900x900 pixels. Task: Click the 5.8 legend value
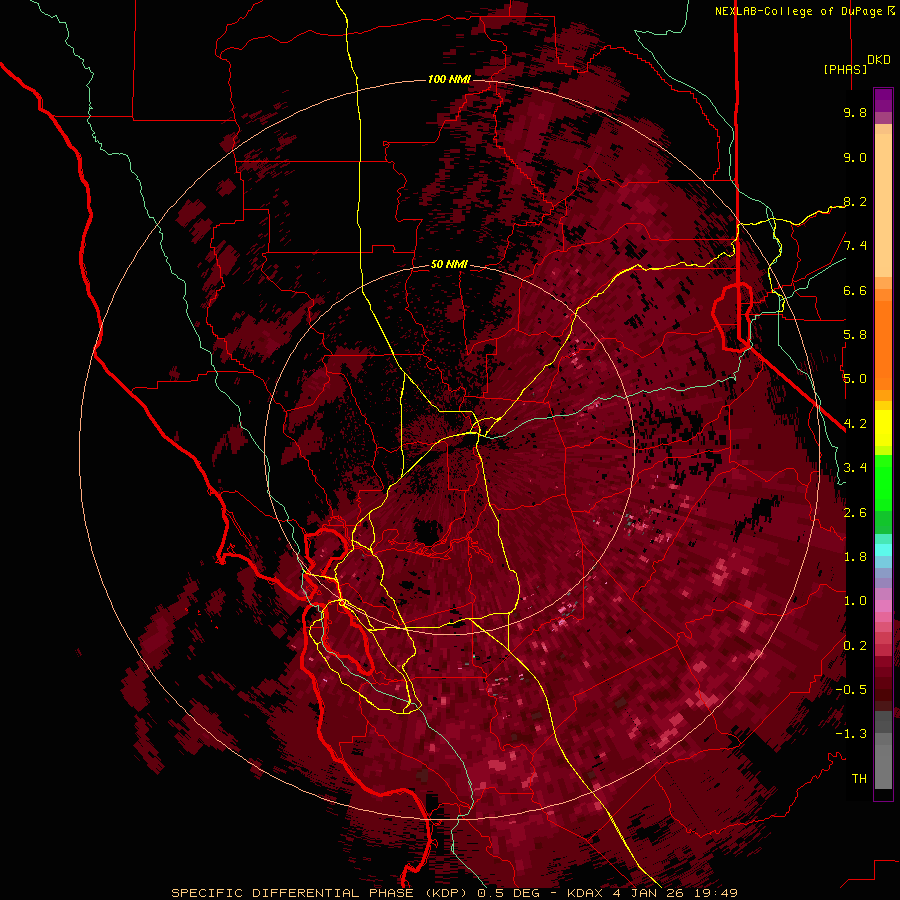pyautogui.click(x=855, y=335)
